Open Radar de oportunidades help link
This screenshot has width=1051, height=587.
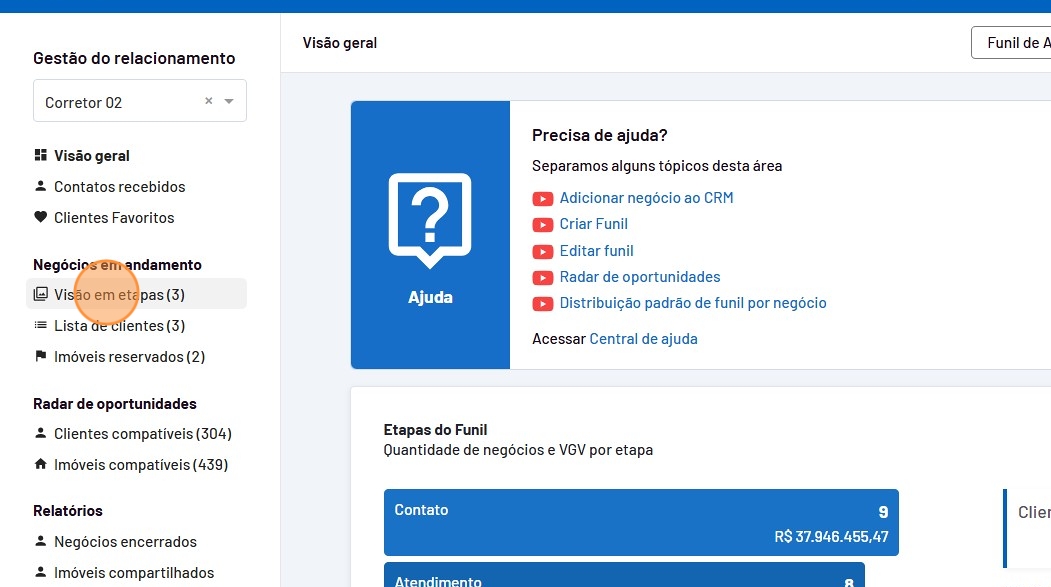tap(639, 277)
